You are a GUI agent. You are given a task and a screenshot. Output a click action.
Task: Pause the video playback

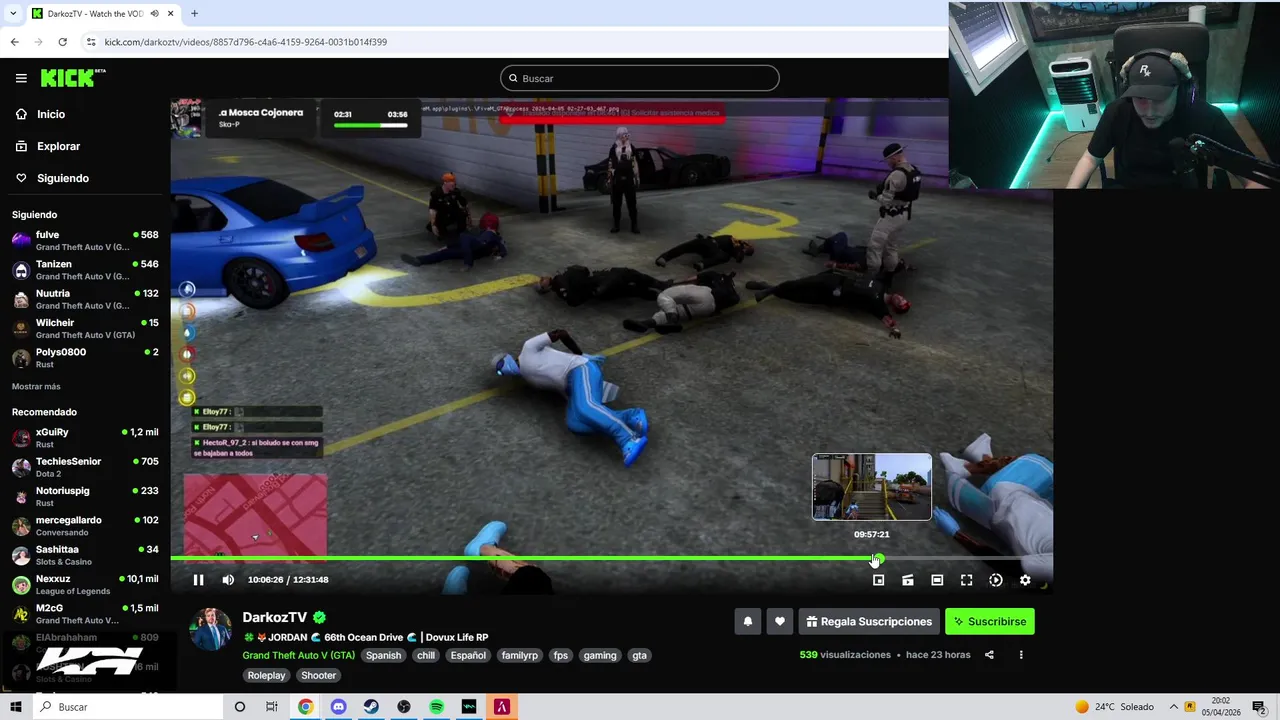[x=198, y=580]
